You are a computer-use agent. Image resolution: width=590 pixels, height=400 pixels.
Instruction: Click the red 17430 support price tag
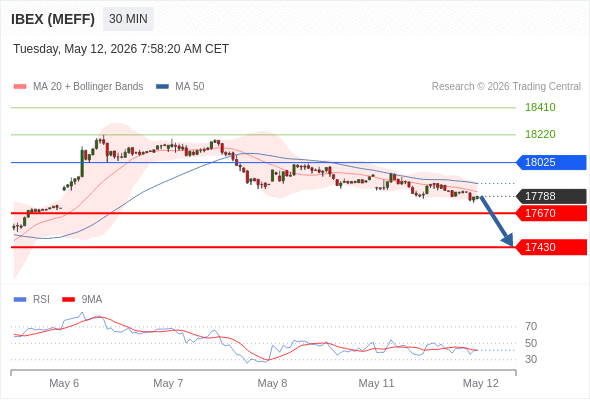tap(551, 247)
